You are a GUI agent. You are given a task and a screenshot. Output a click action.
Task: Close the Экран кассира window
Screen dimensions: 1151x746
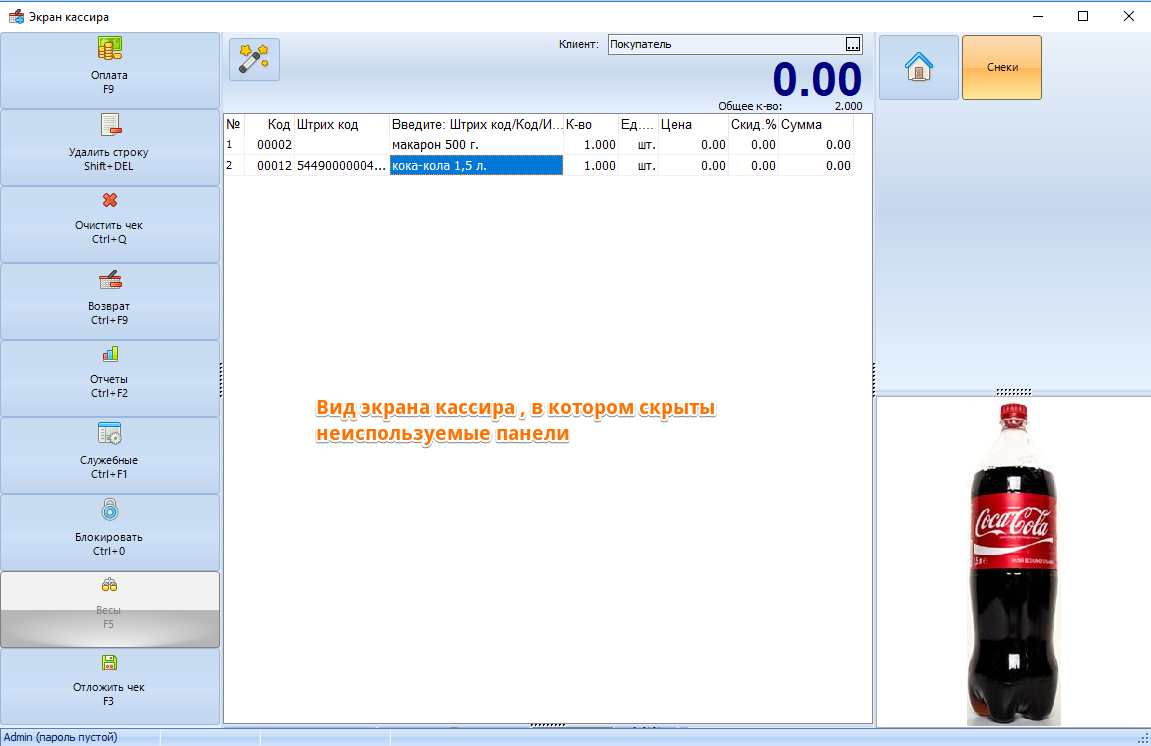pyautogui.click(x=1128, y=16)
